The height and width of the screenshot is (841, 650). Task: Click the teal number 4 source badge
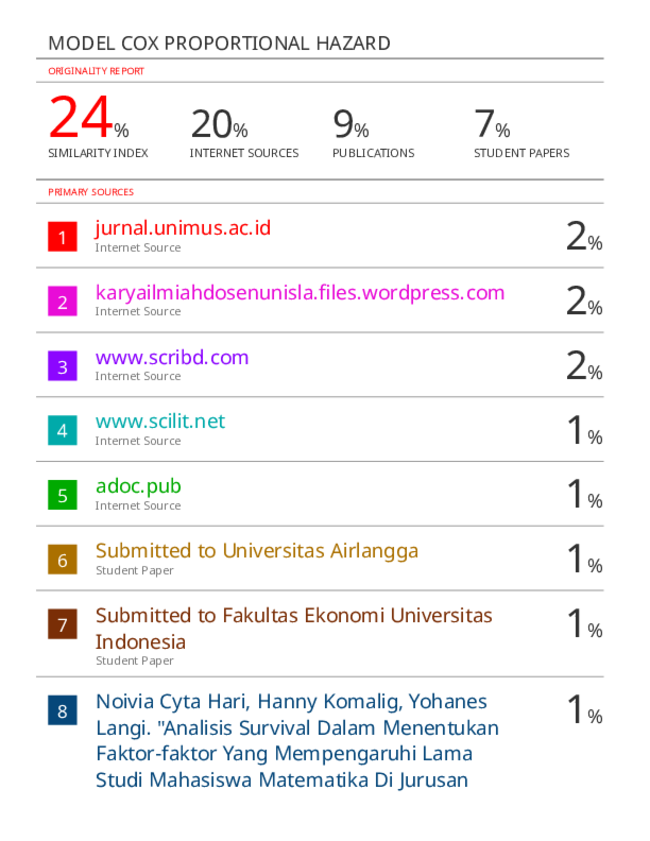62,430
